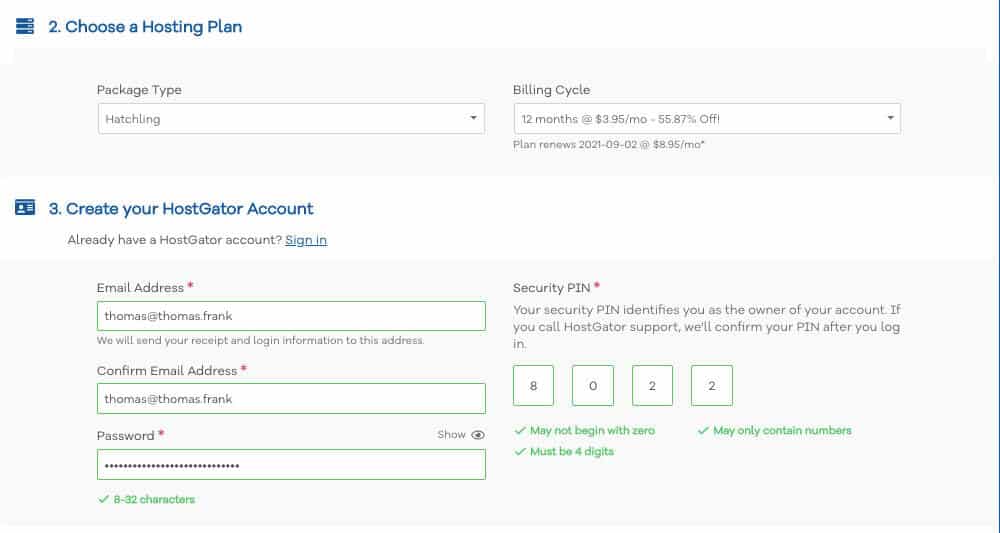Select the Confirm Email Address field
This screenshot has height=533, width=1000.
click(291, 398)
